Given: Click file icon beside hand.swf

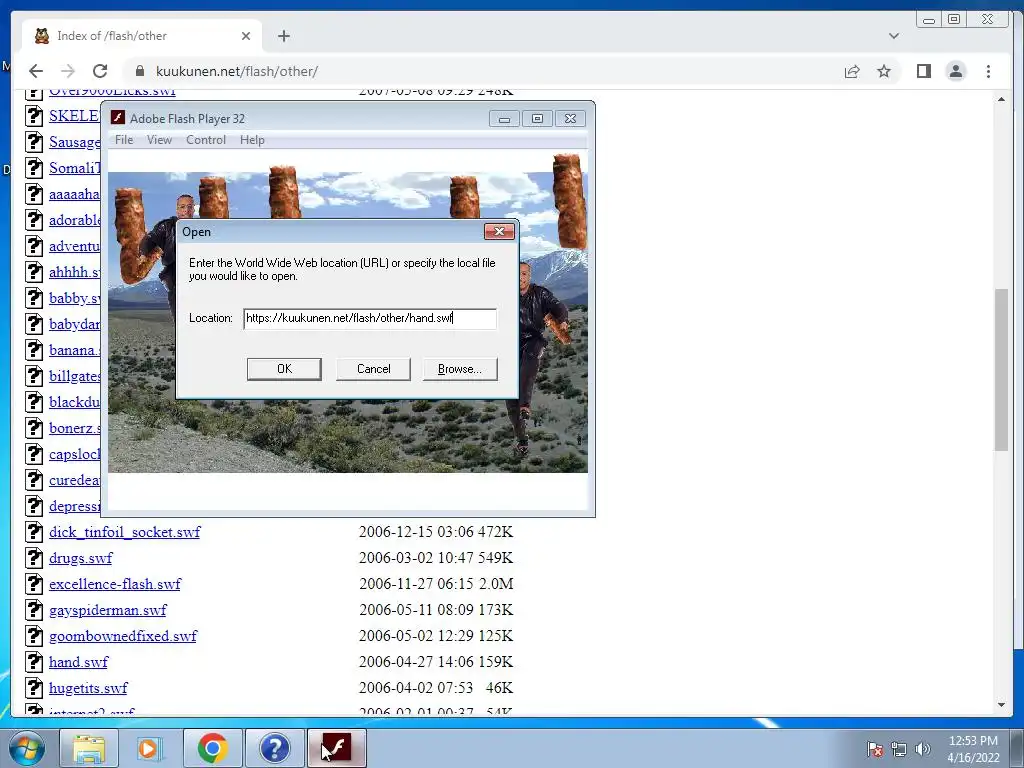Looking at the screenshot, I should tap(34, 662).
